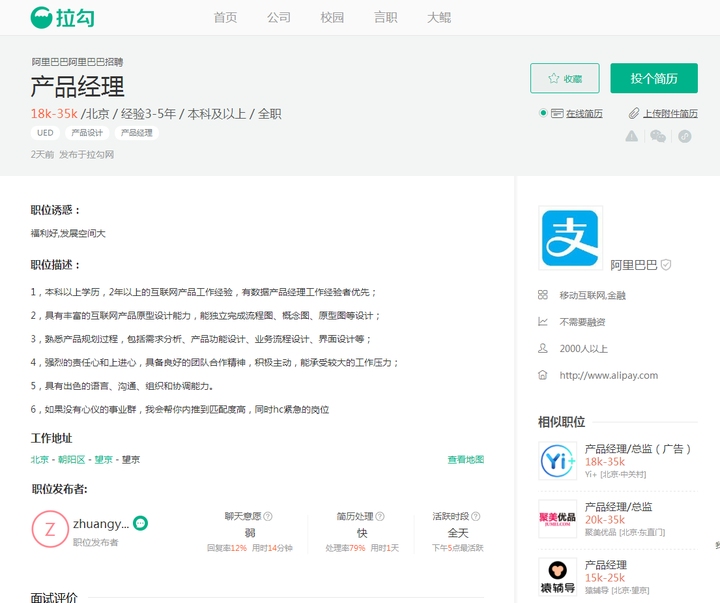Click the 收藏 favorite button
Screen dimensions: 720x603
point(565,78)
